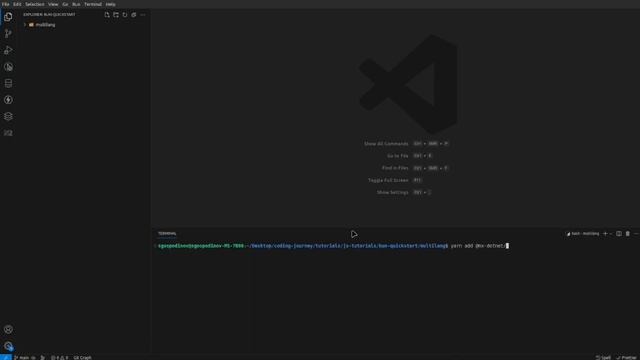This screenshot has width=640, height=360.
Task: Open the Selection menu
Action: pyautogui.click(x=35, y=4)
